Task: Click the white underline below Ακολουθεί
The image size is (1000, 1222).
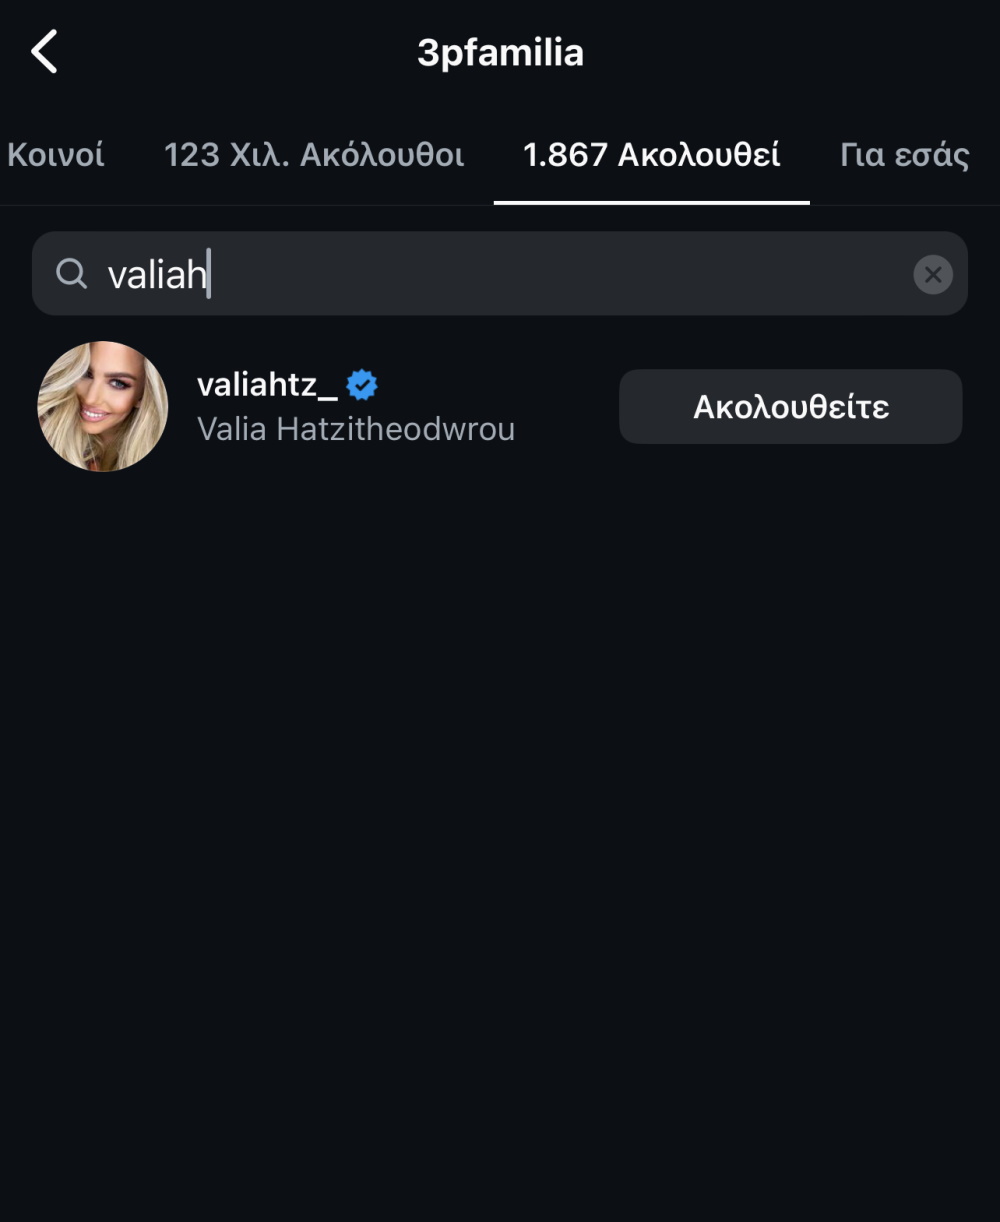Action: 651,202
